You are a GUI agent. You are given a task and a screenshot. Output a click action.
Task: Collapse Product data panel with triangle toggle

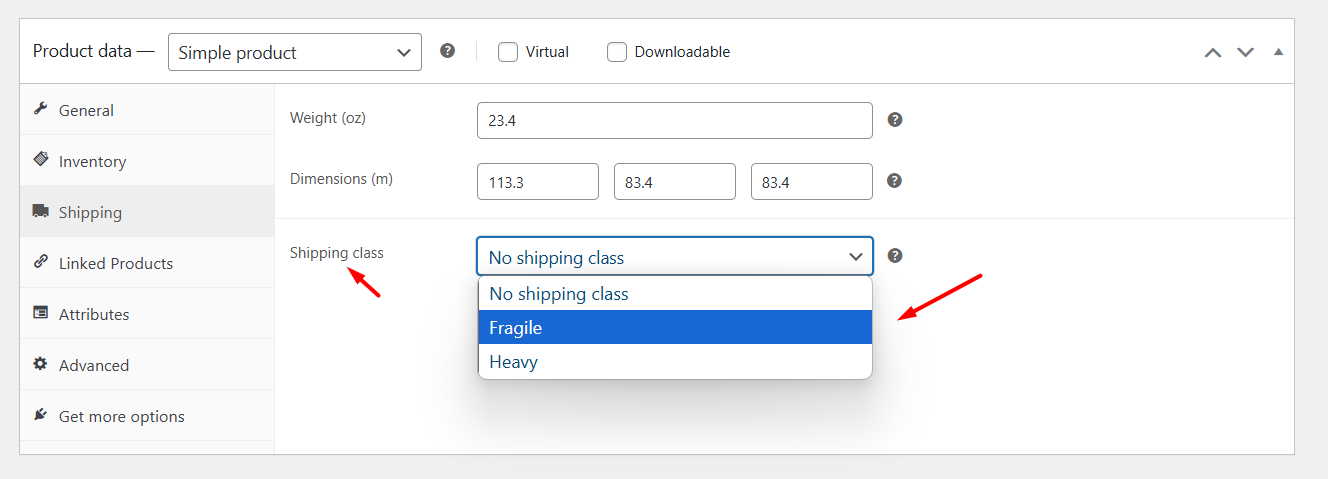pos(1278,52)
